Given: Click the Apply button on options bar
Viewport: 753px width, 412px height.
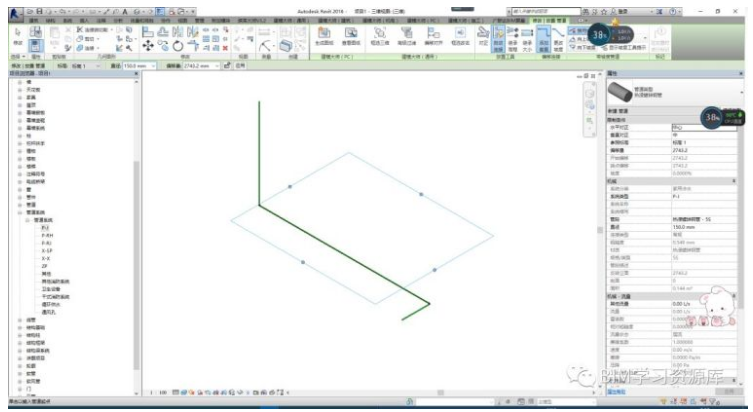Looking at the screenshot, I should [241, 65].
